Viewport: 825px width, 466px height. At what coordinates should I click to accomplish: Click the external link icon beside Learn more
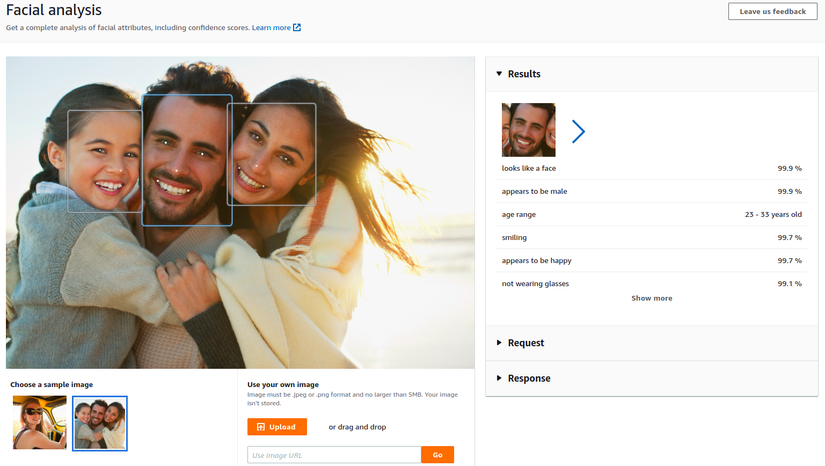297,27
